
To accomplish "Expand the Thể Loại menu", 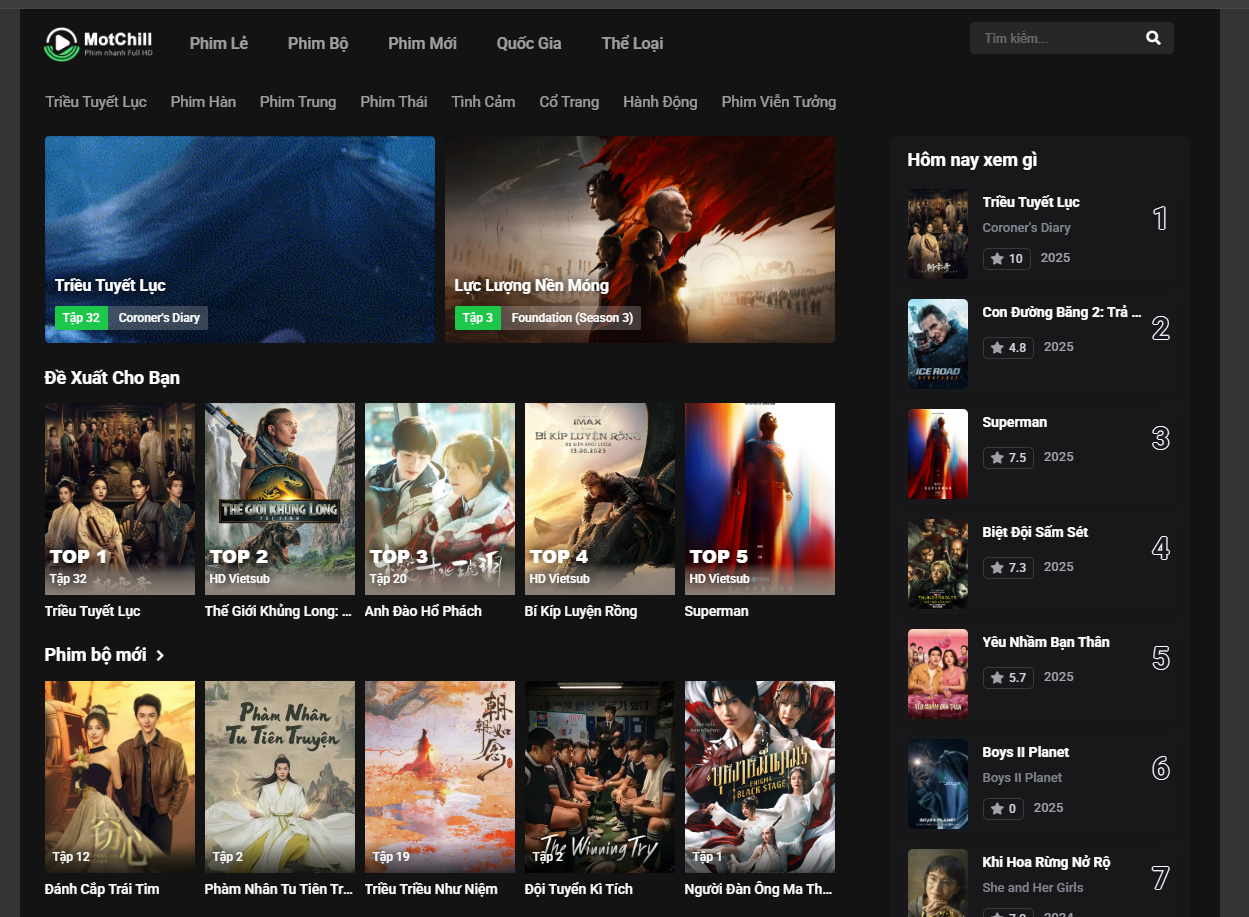I will tap(632, 43).
